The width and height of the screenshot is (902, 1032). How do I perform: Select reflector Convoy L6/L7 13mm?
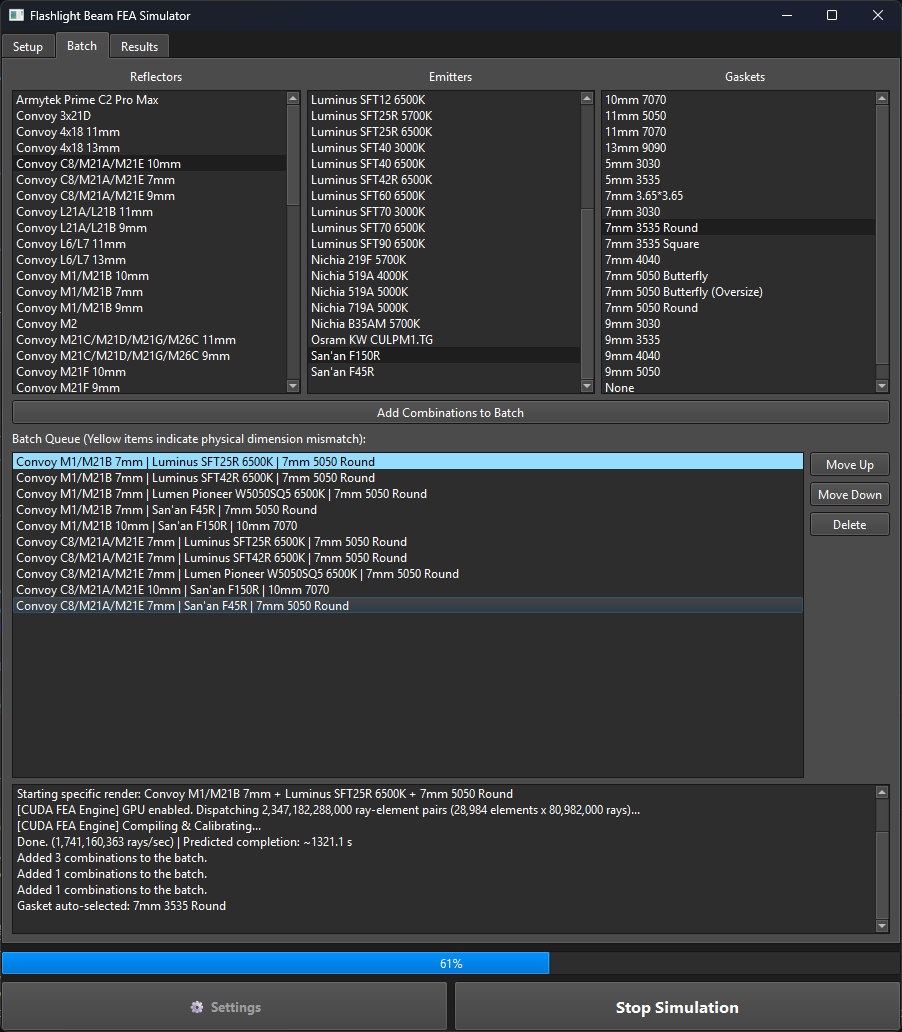tap(149, 260)
